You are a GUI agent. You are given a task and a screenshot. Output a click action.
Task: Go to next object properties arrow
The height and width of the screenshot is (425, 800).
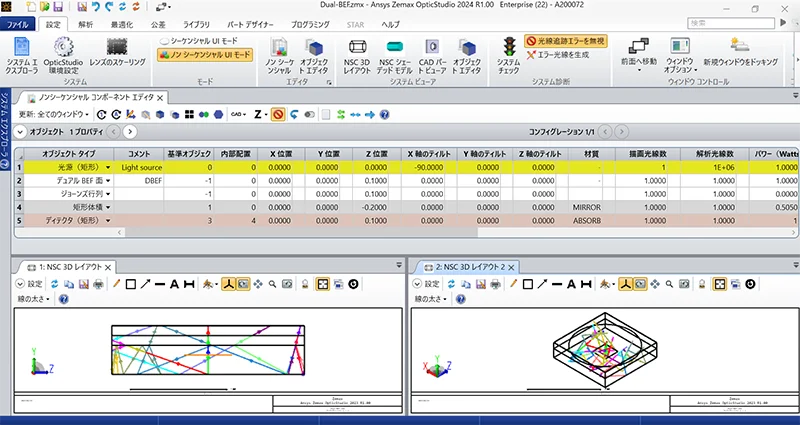[x=130, y=132]
